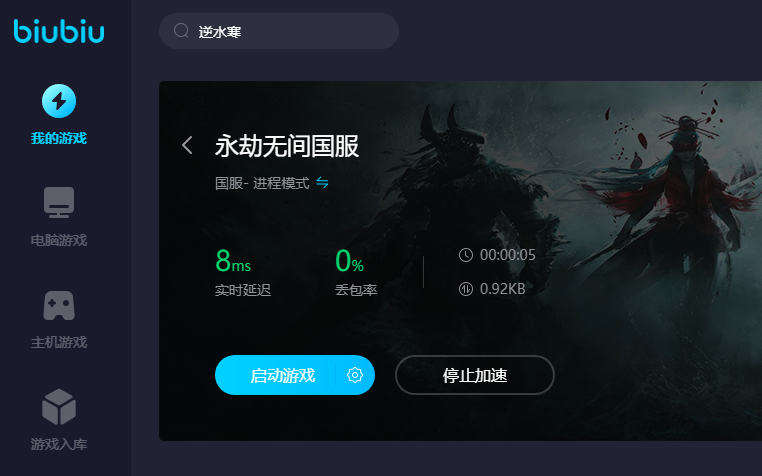Switch mode via the blue swap arrows
Screen dimensions: 762x476
(322, 182)
